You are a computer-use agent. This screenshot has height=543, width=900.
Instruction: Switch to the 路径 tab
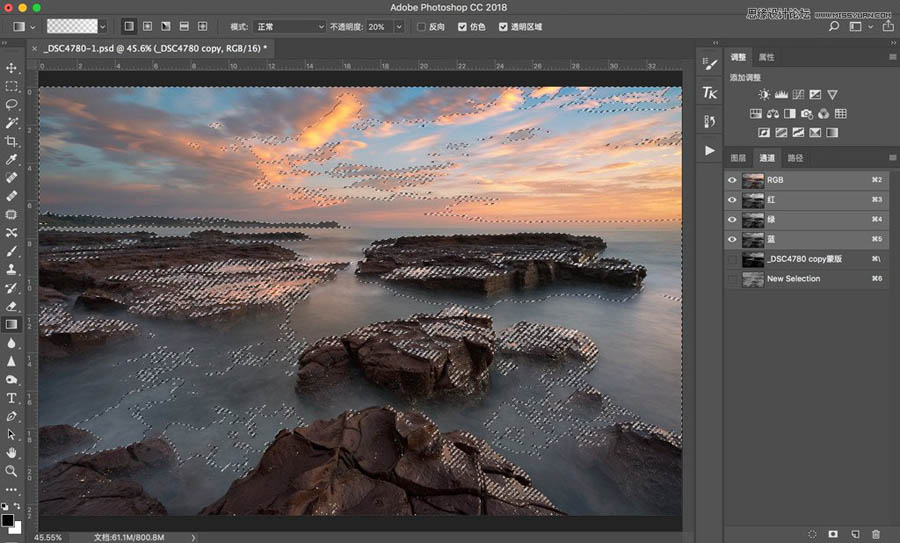coord(795,158)
